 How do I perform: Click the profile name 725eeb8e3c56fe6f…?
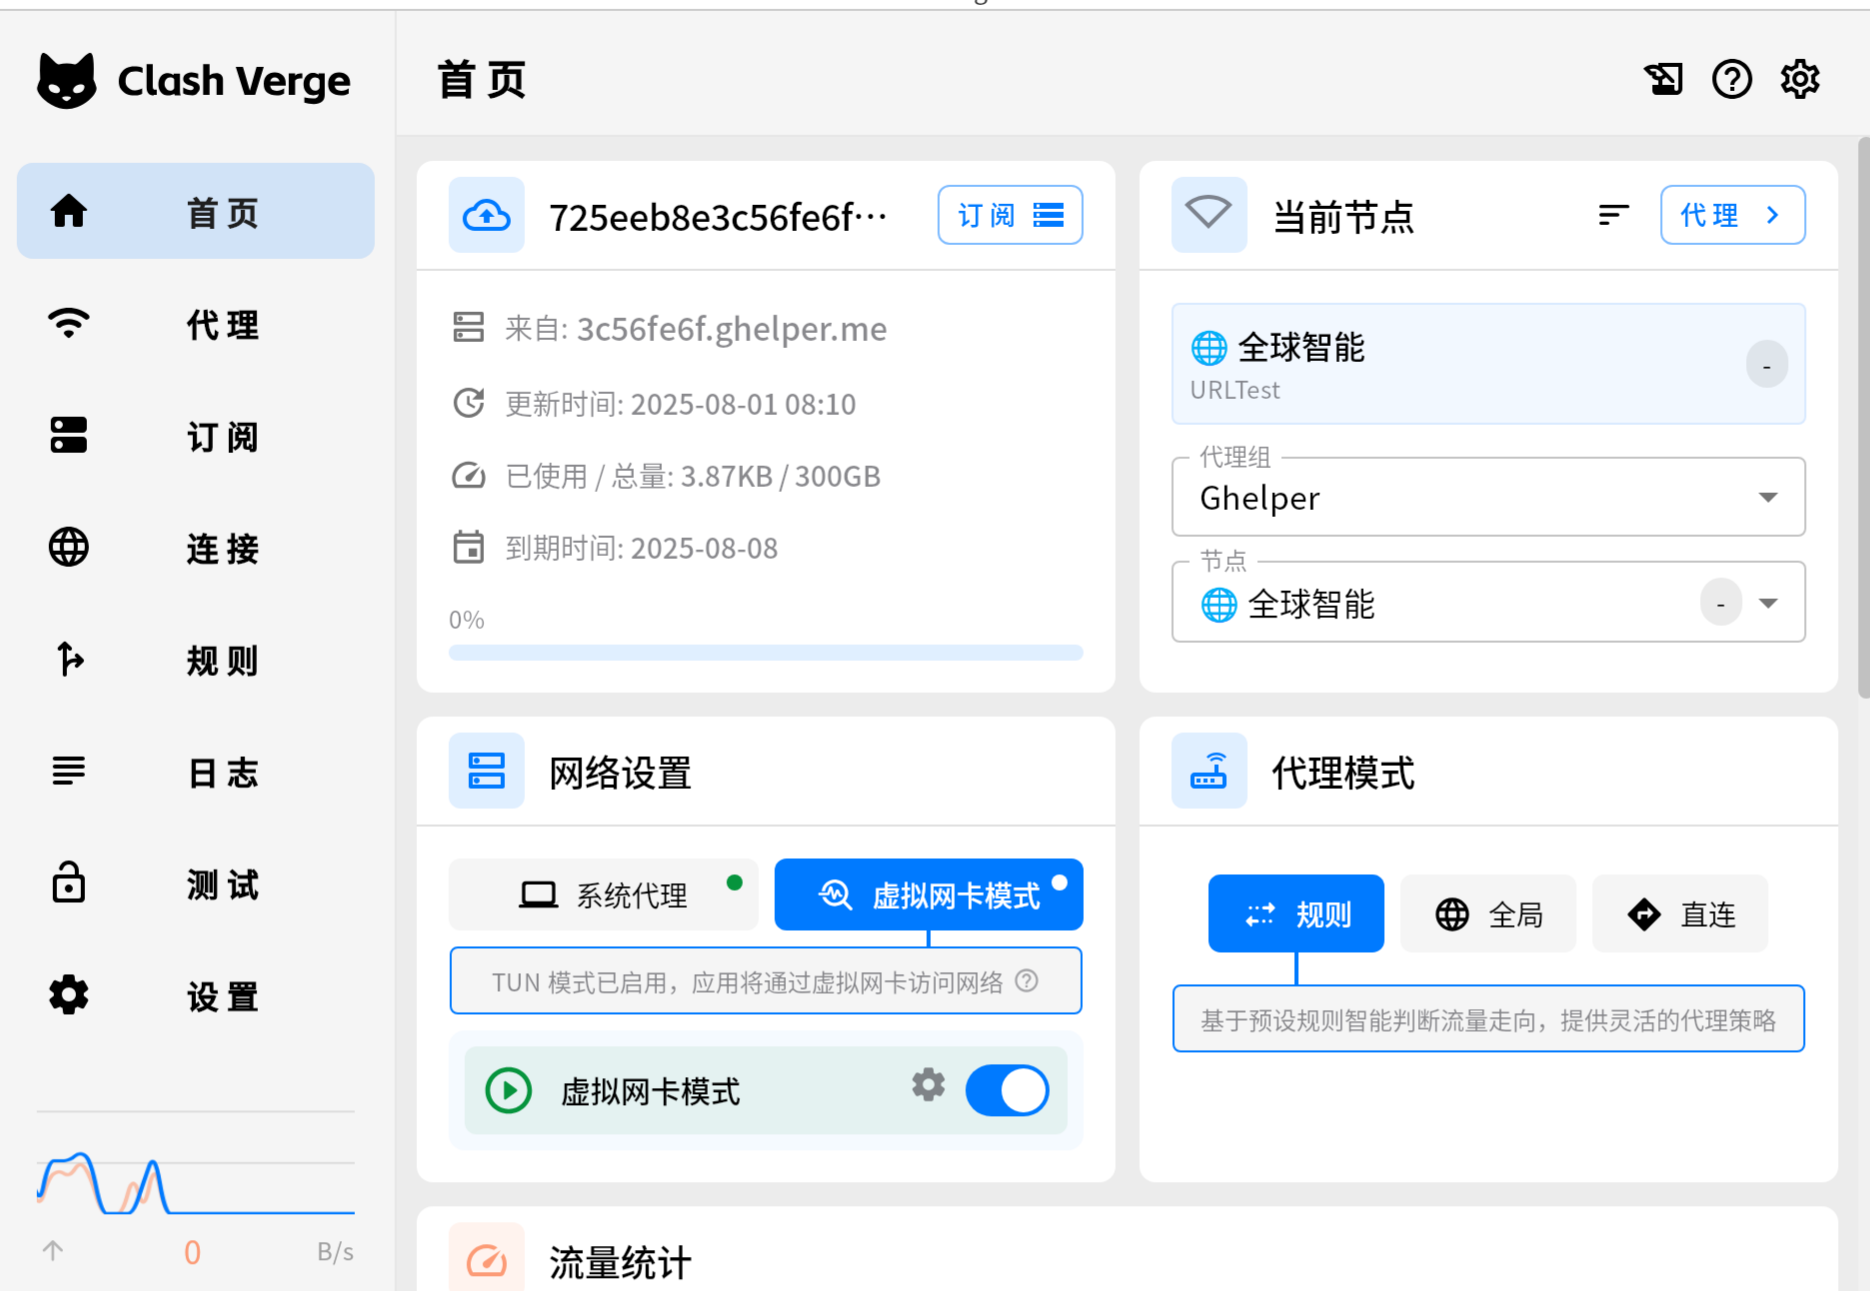click(719, 216)
